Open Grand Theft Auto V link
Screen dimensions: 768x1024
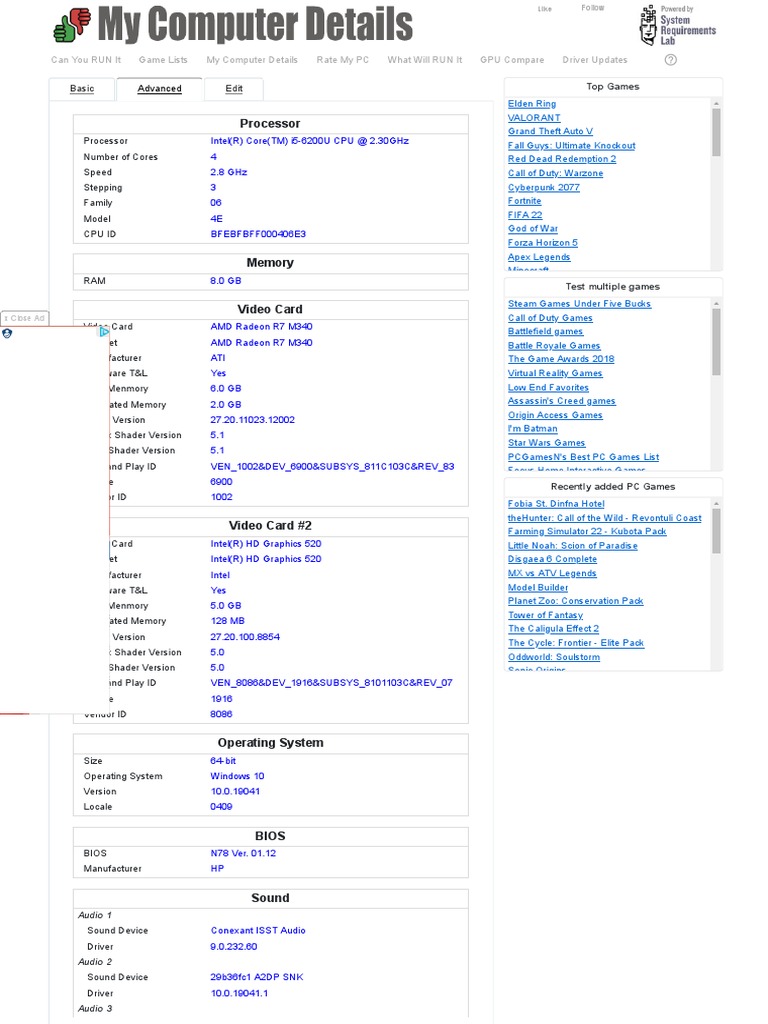coord(551,131)
